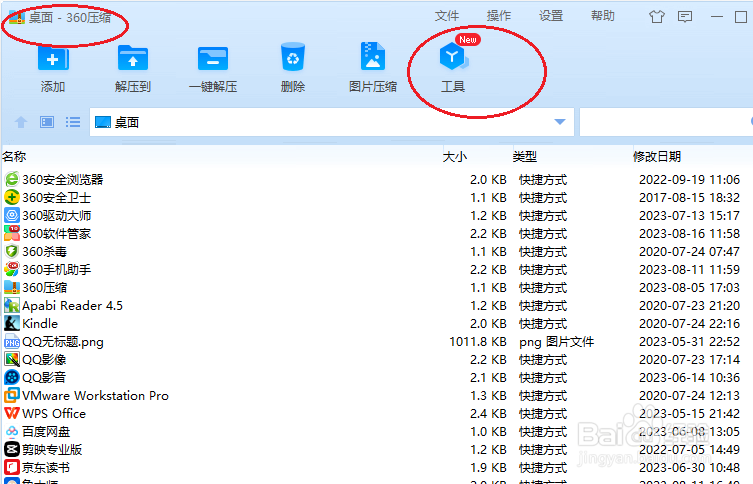The width and height of the screenshot is (753, 484).
Task: Go up one folder with the arrow
Action: click(21, 122)
